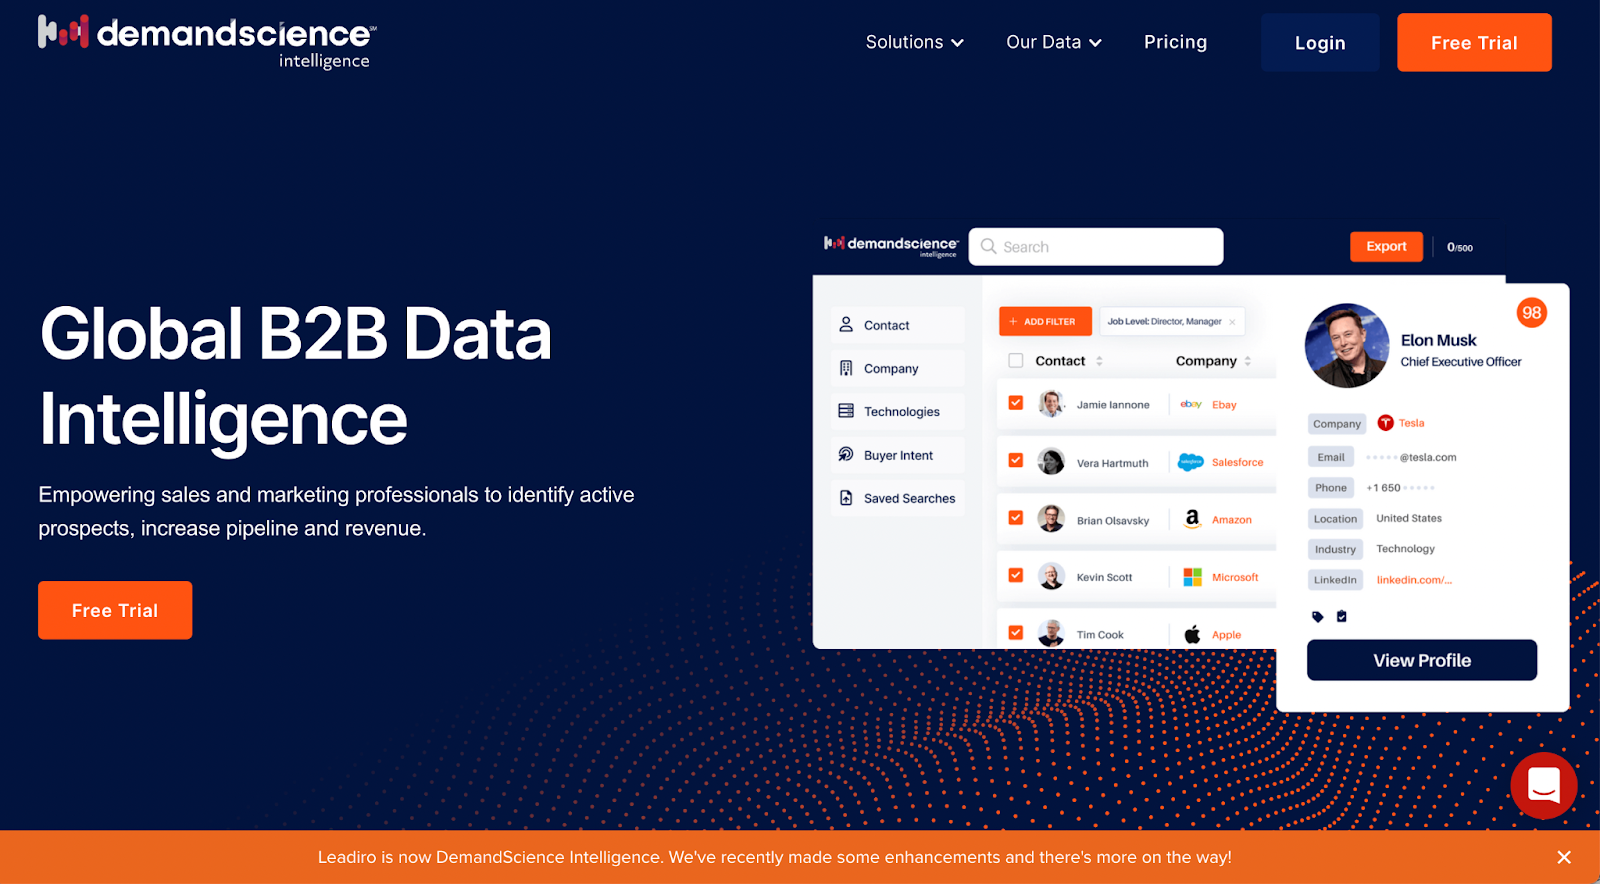Click the clipboard check icon in profile card

1342,616
